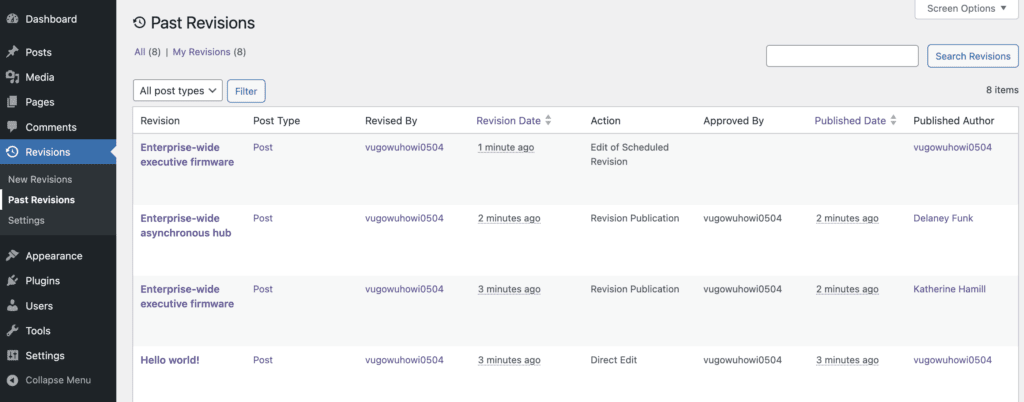Sort by Revision Date column header

tap(509, 121)
